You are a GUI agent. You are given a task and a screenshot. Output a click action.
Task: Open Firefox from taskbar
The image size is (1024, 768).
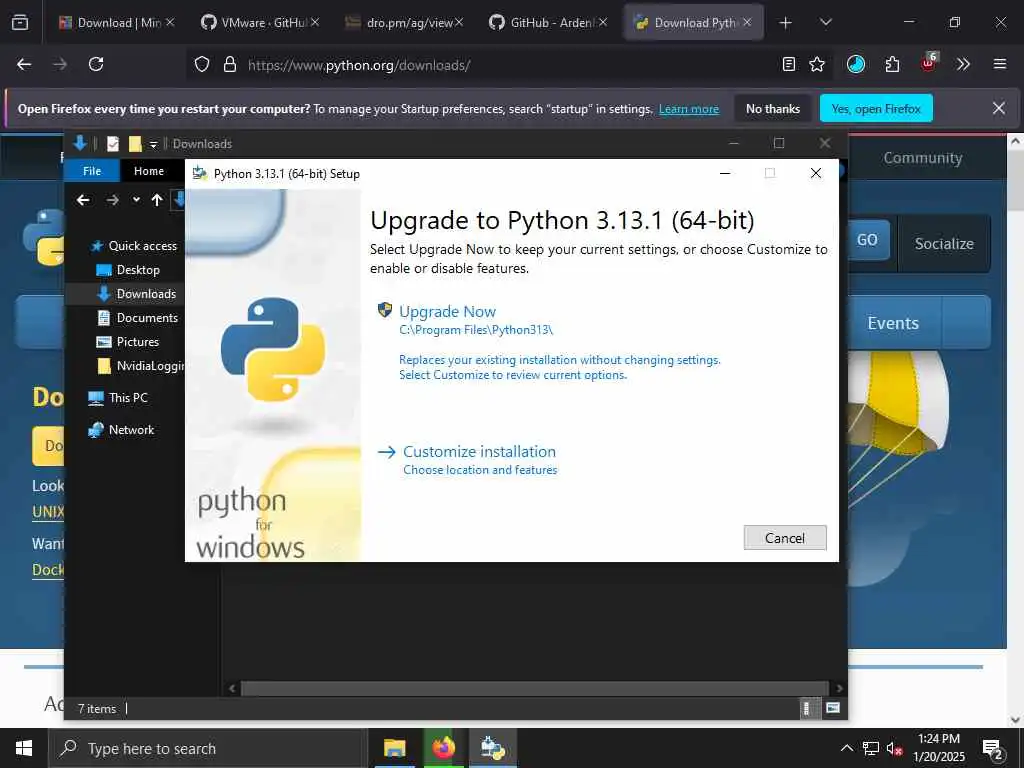443,748
